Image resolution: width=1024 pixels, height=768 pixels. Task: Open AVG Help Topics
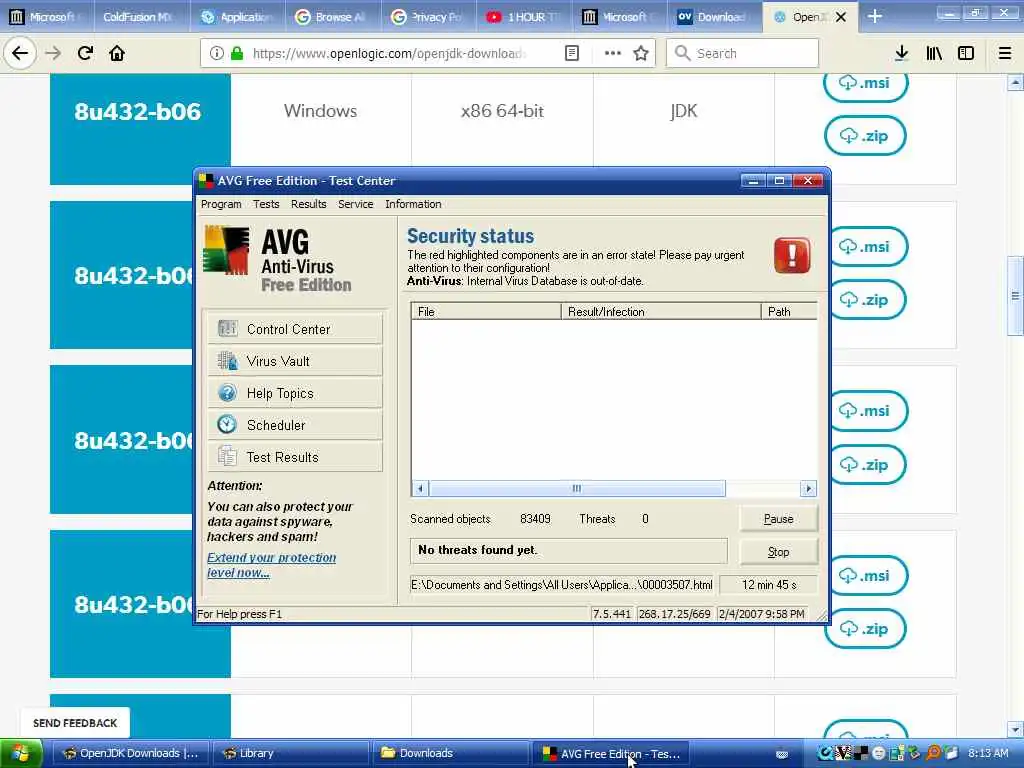[295, 393]
